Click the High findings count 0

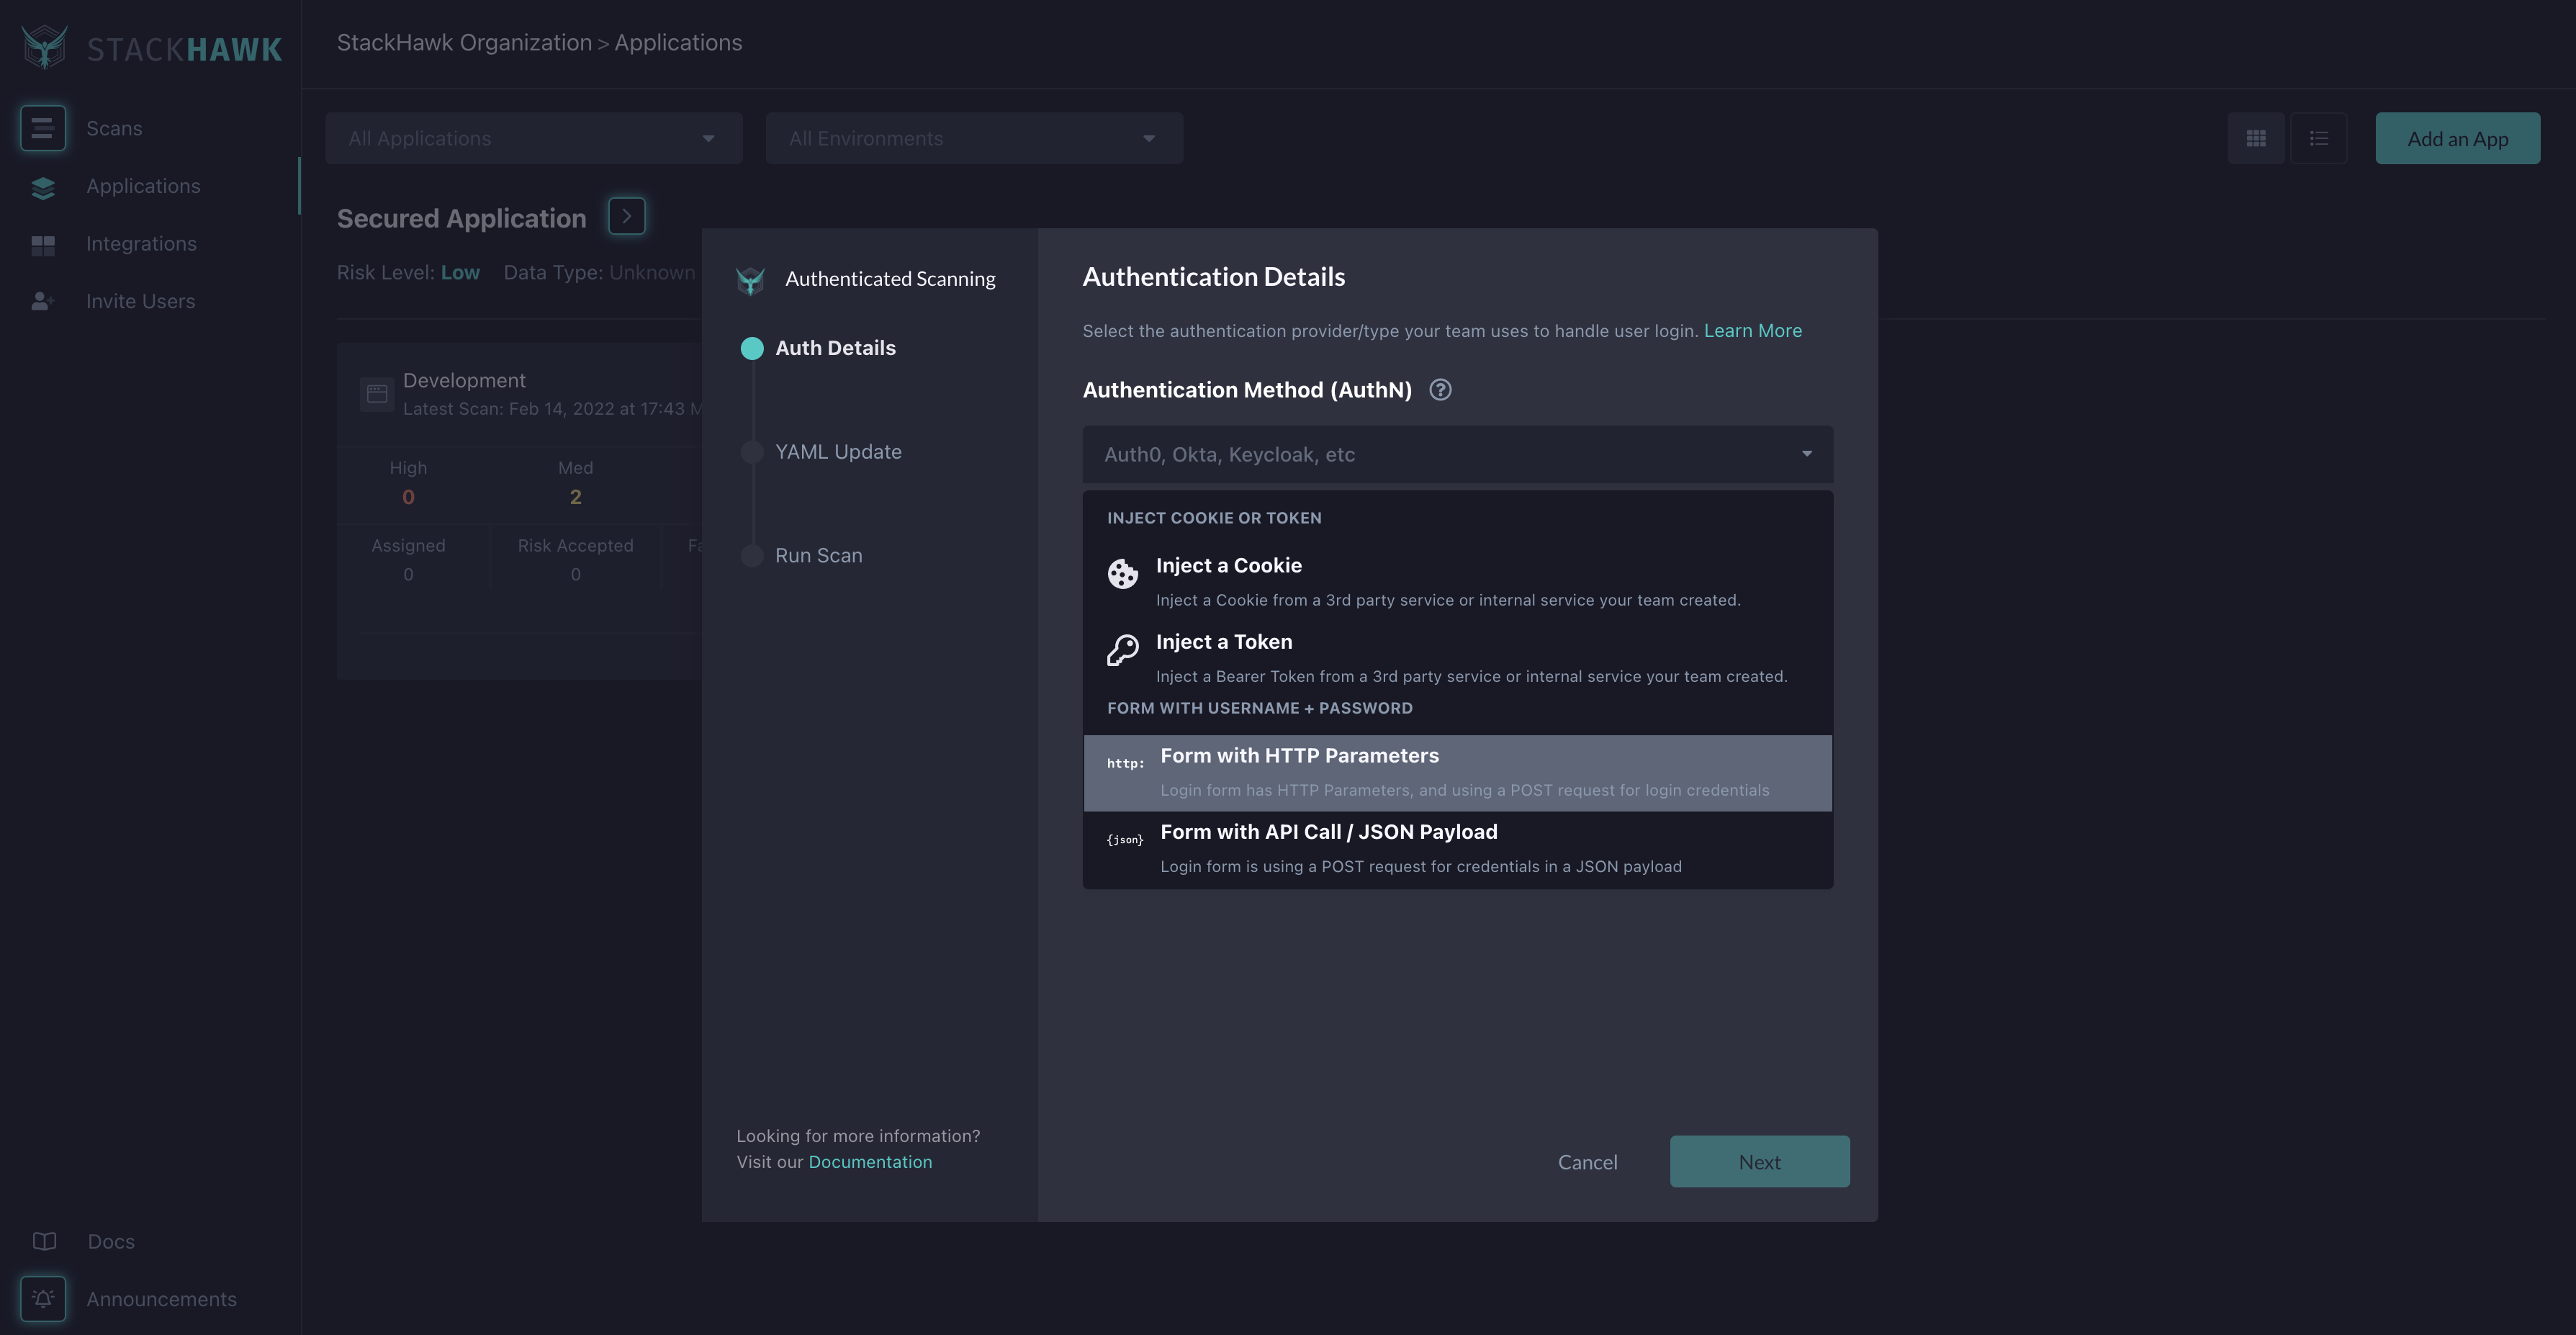click(x=408, y=497)
